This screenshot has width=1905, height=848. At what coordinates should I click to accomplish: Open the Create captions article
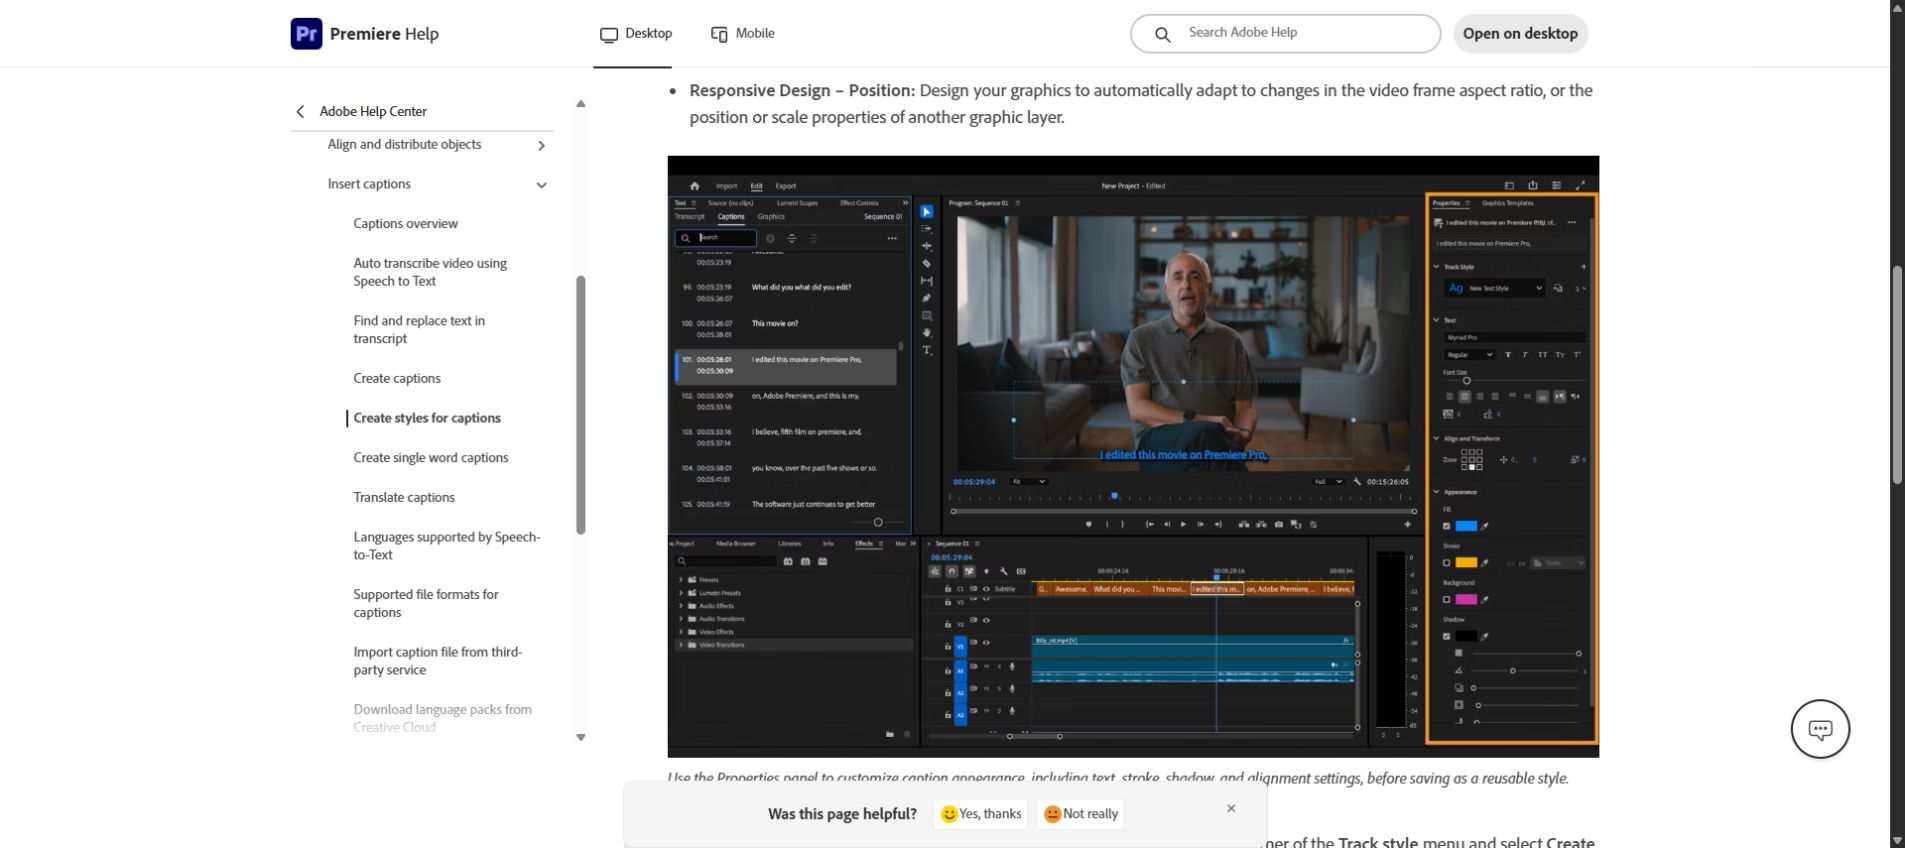397,378
